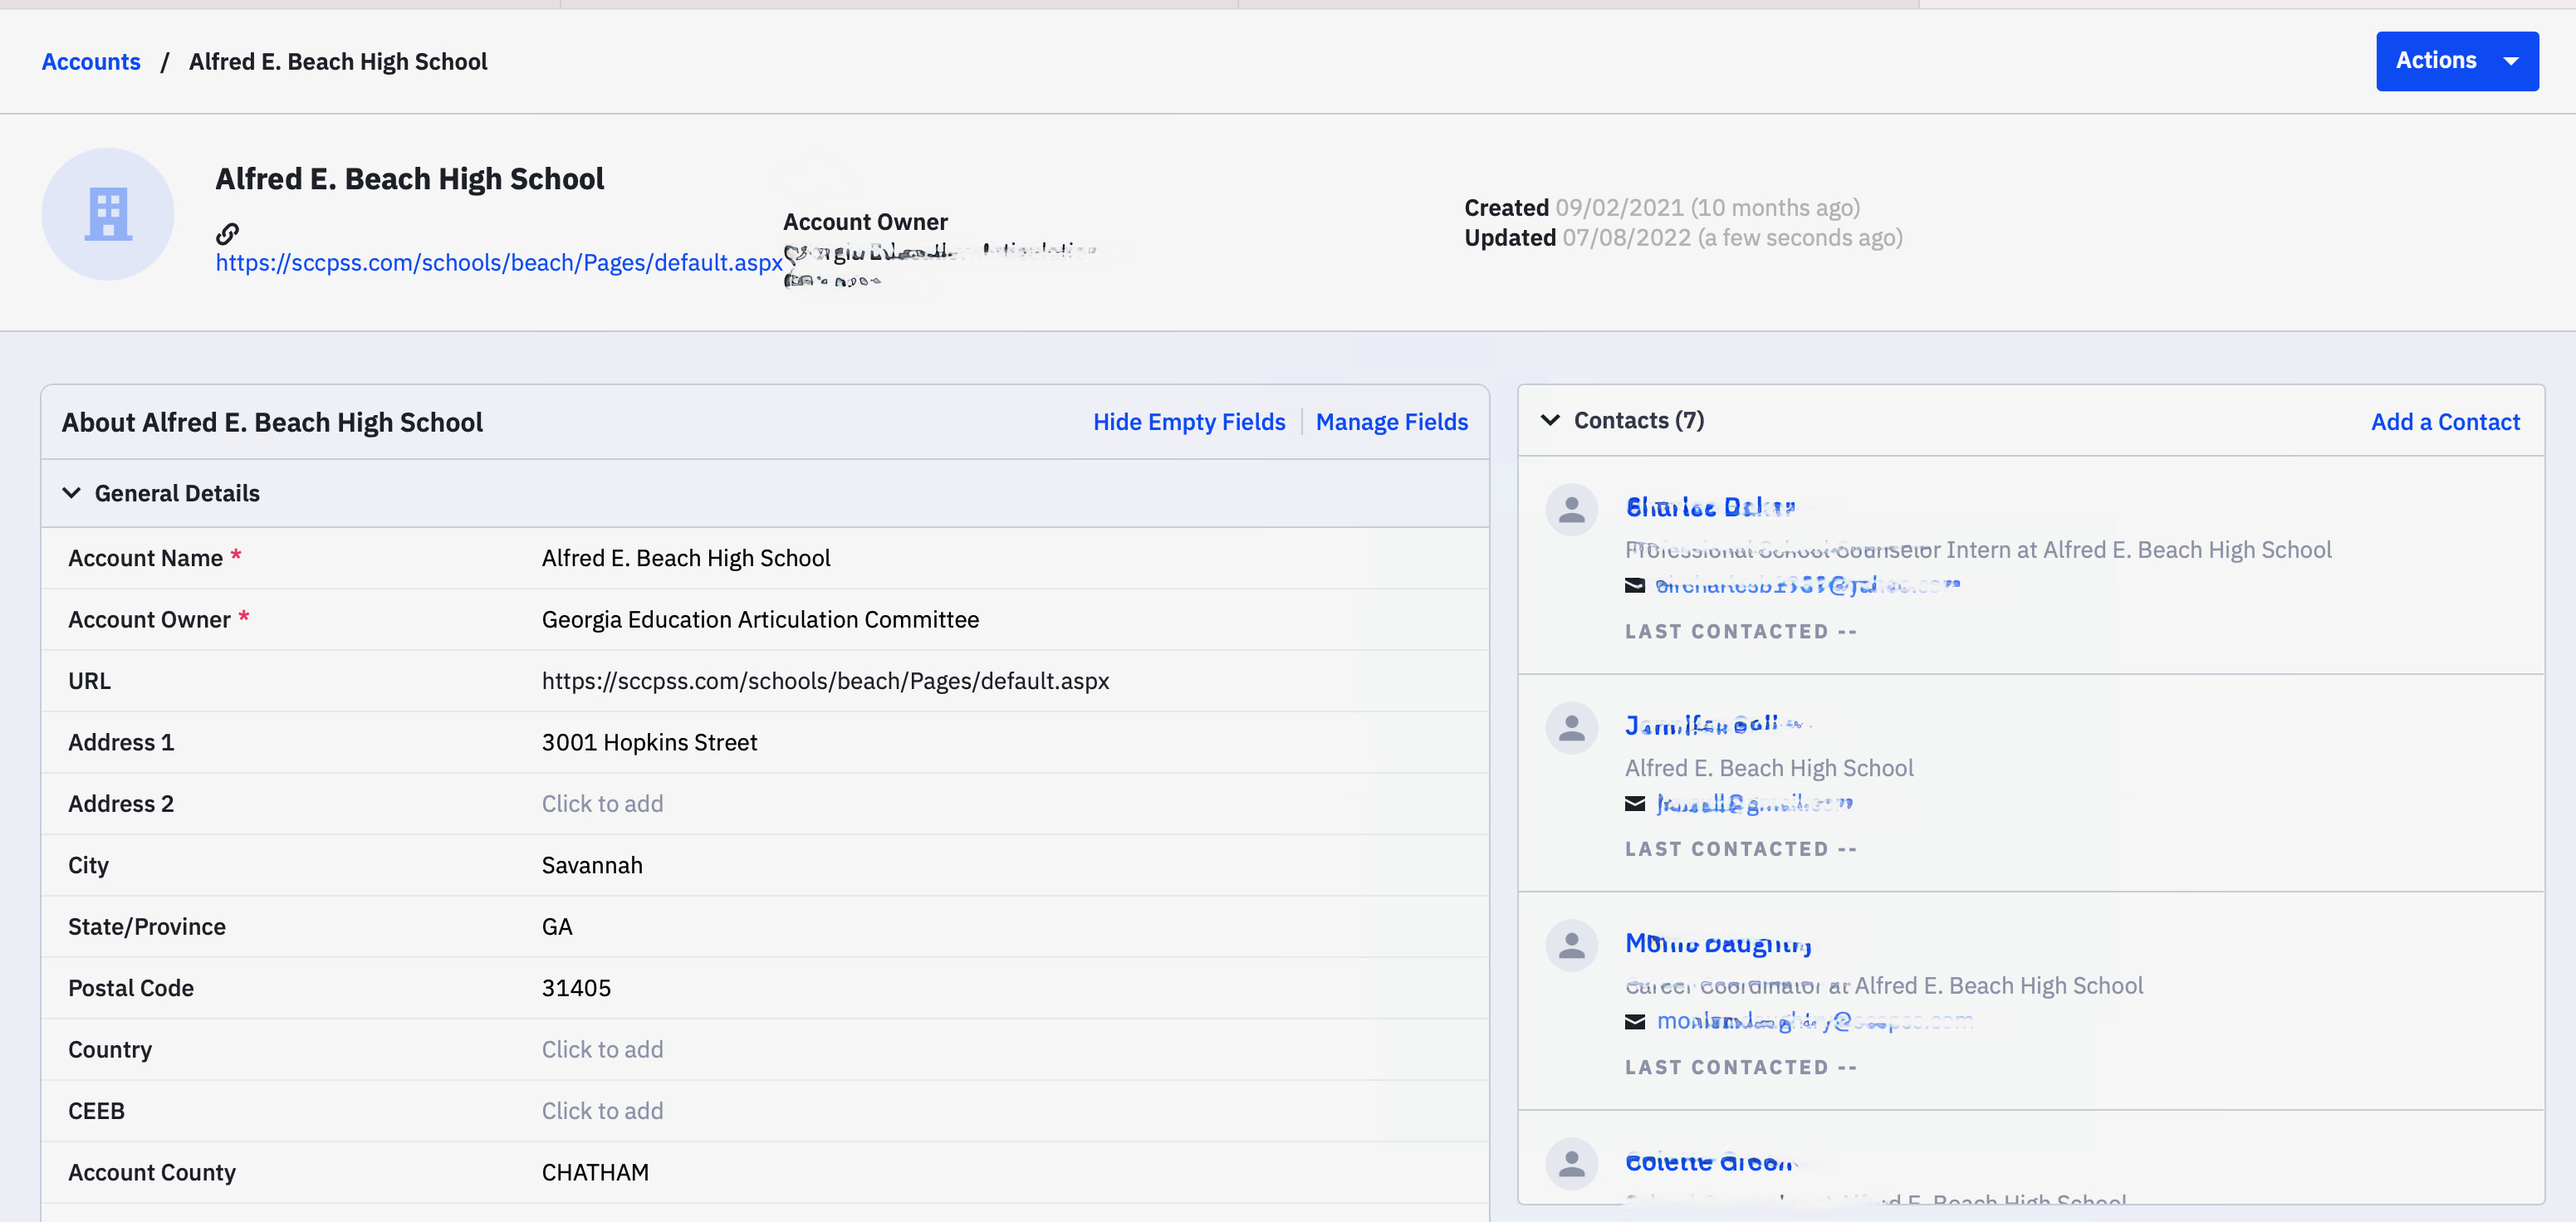Click second contact's person avatar icon
2576x1222 pixels.
1572,728
